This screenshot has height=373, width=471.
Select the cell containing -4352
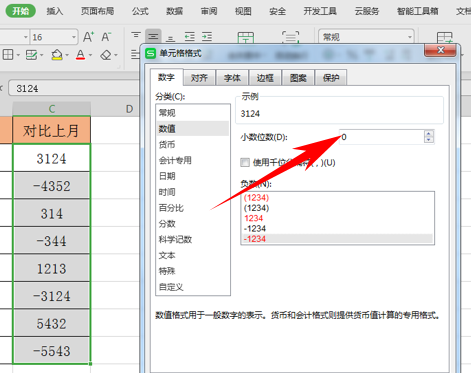(x=52, y=186)
